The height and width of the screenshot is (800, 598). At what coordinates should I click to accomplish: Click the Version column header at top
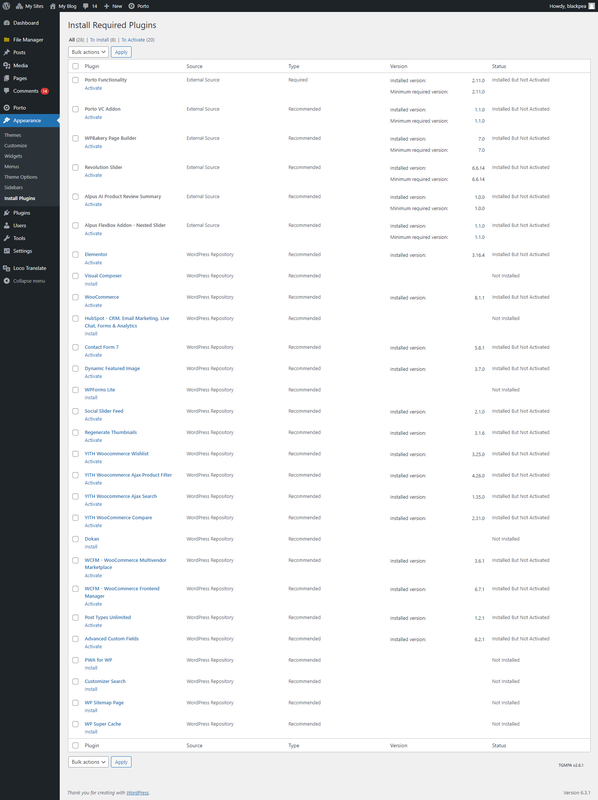398,66
